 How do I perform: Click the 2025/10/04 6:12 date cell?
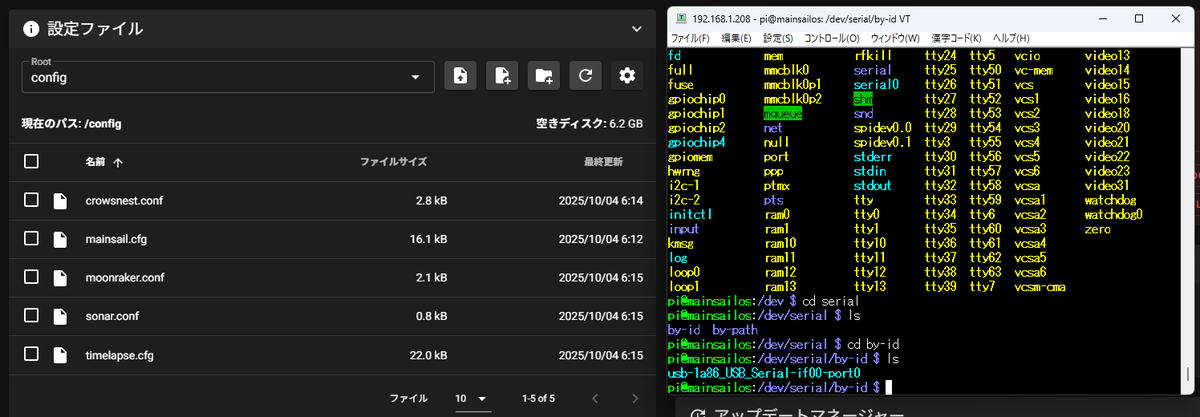pos(599,239)
